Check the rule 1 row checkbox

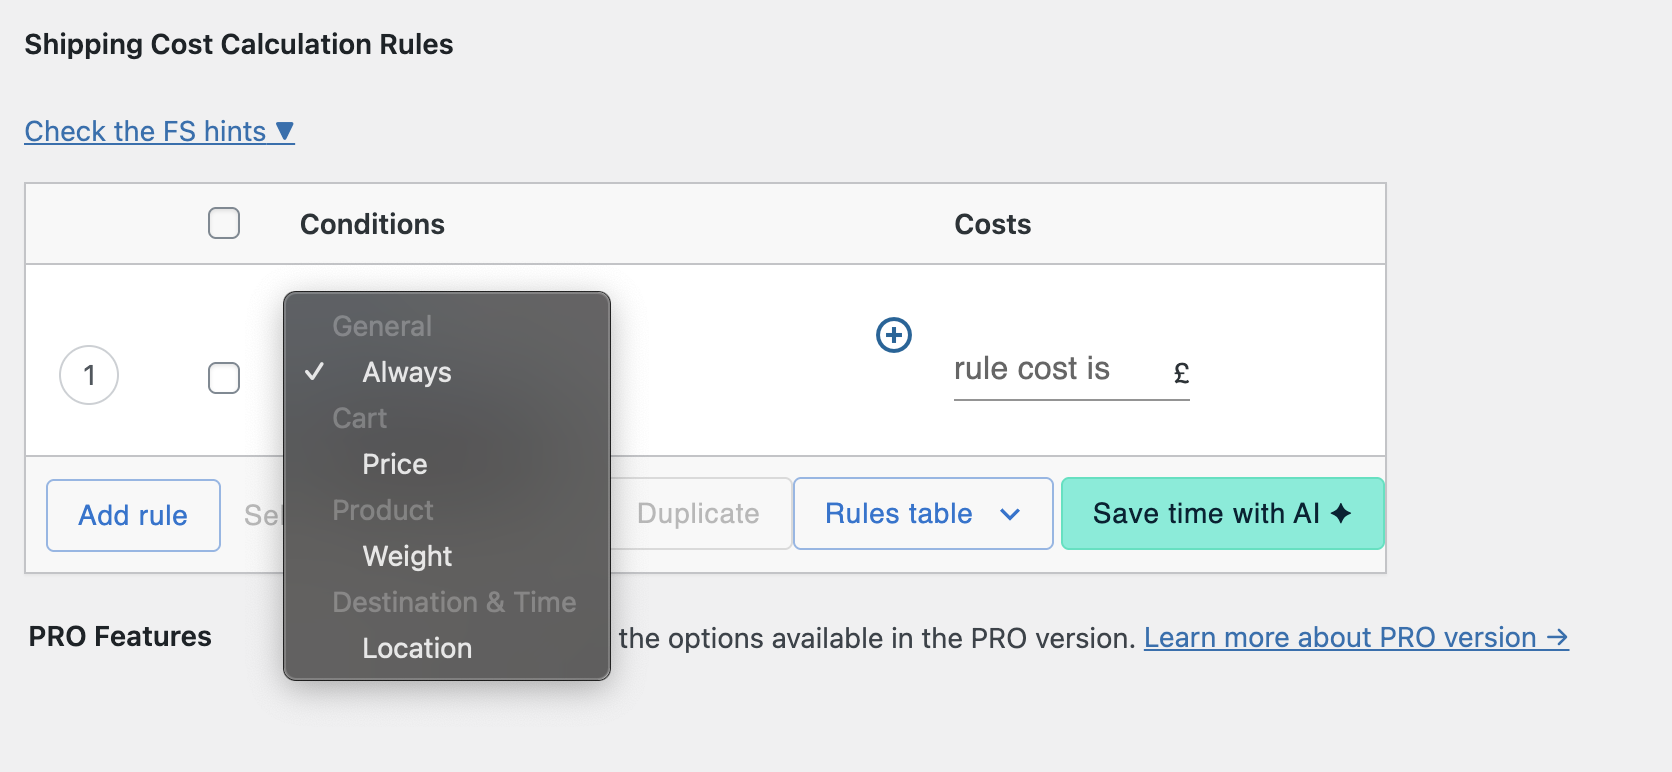coord(224,378)
